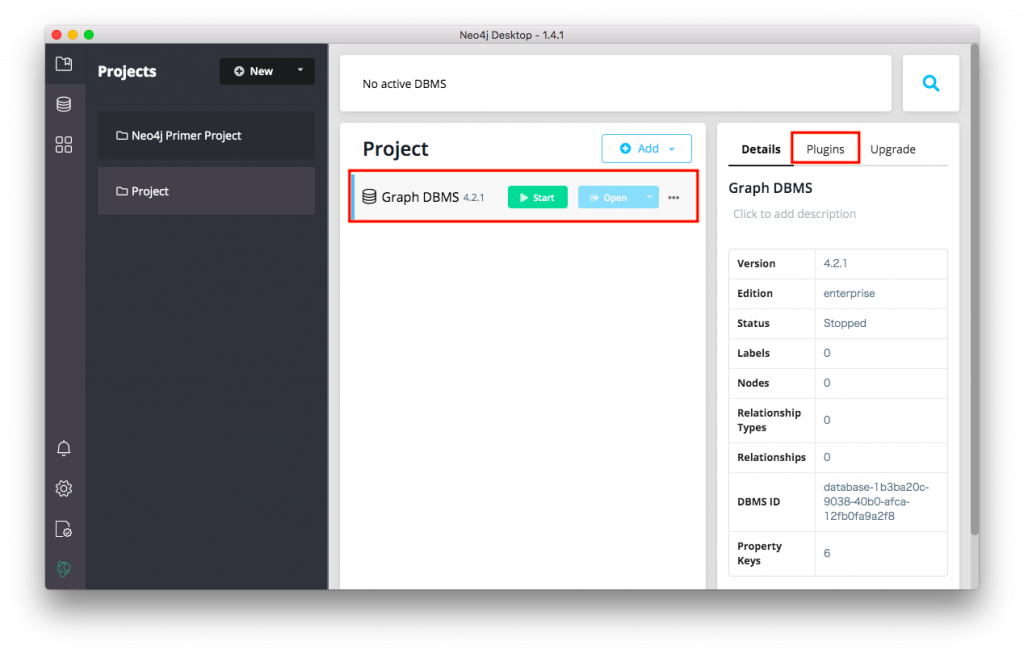Open settings with the gear icon
Viewport: 1024px width, 654px height.
(64, 488)
